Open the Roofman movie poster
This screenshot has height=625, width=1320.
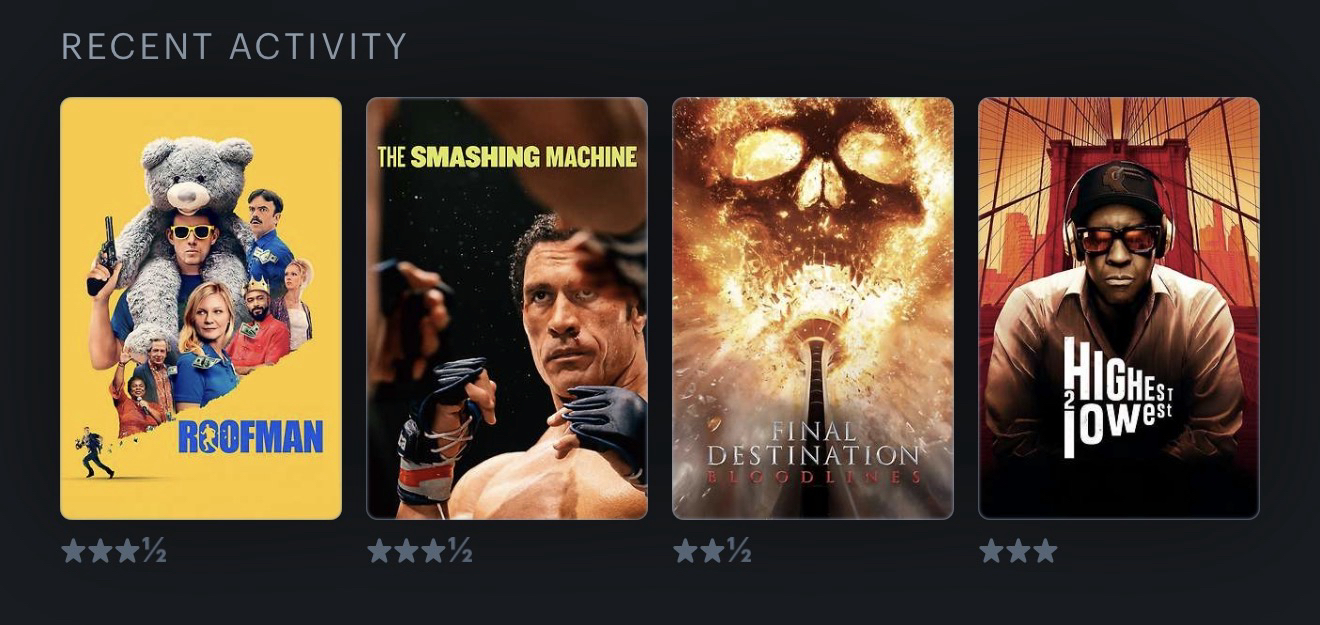pos(201,308)
